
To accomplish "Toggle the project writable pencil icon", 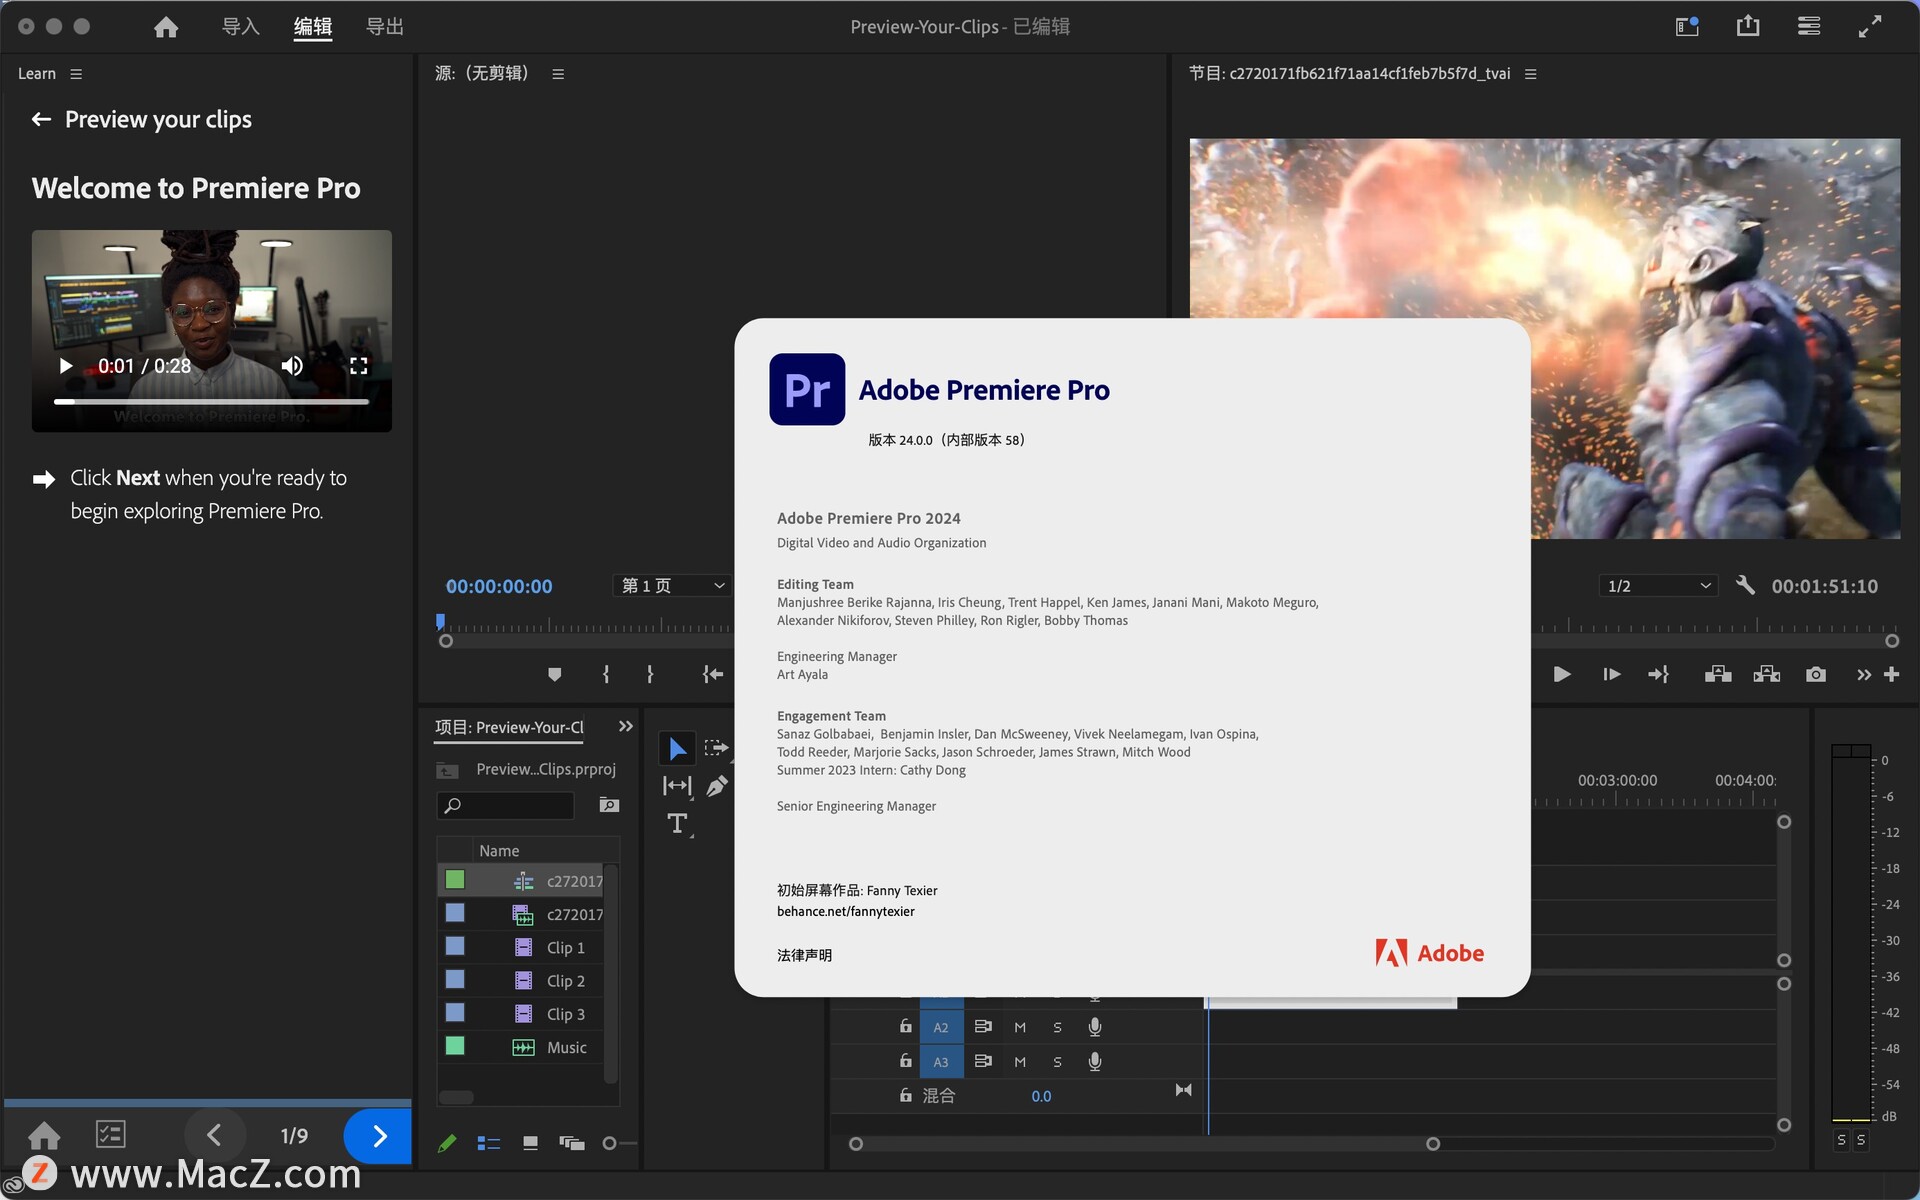I will point(447,1143).
